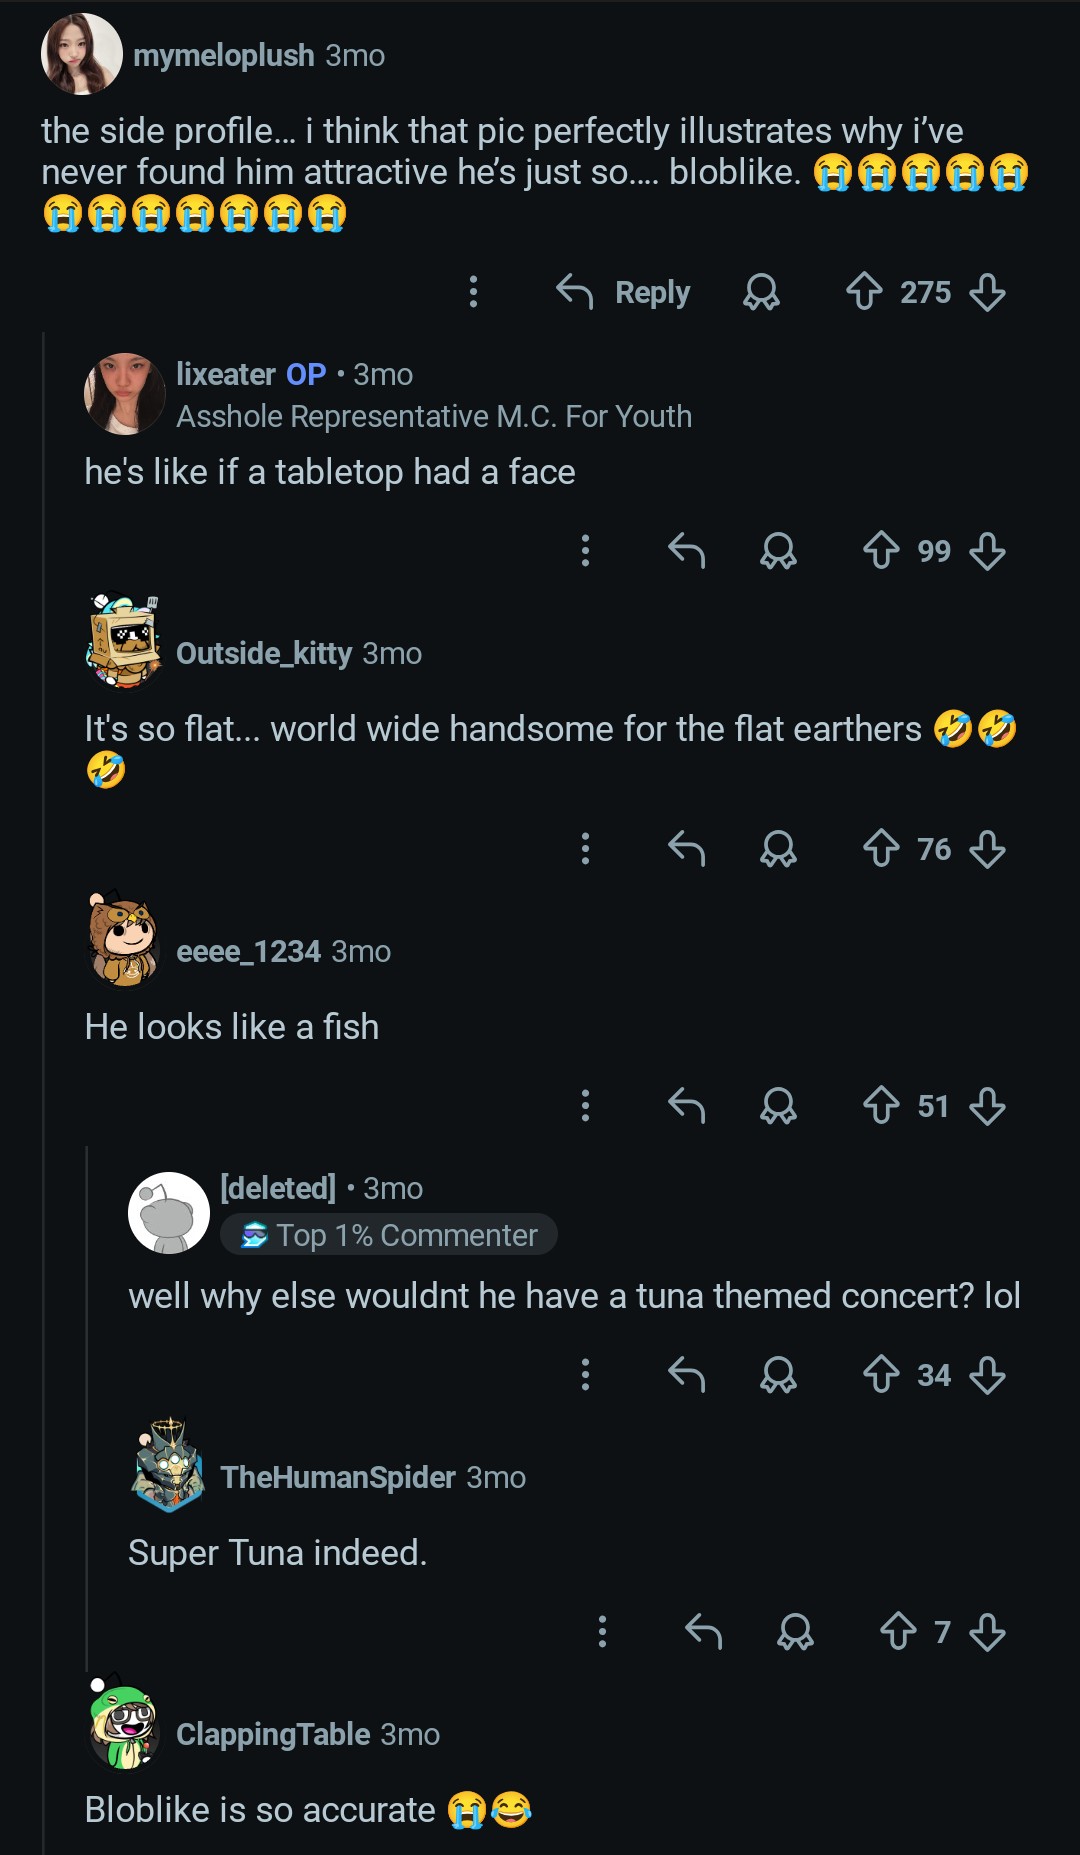Viewport: 1080px width, 1855px height.
Task: Click Reply on mymeloplush's comment
Action: click(x=624, y=292)
